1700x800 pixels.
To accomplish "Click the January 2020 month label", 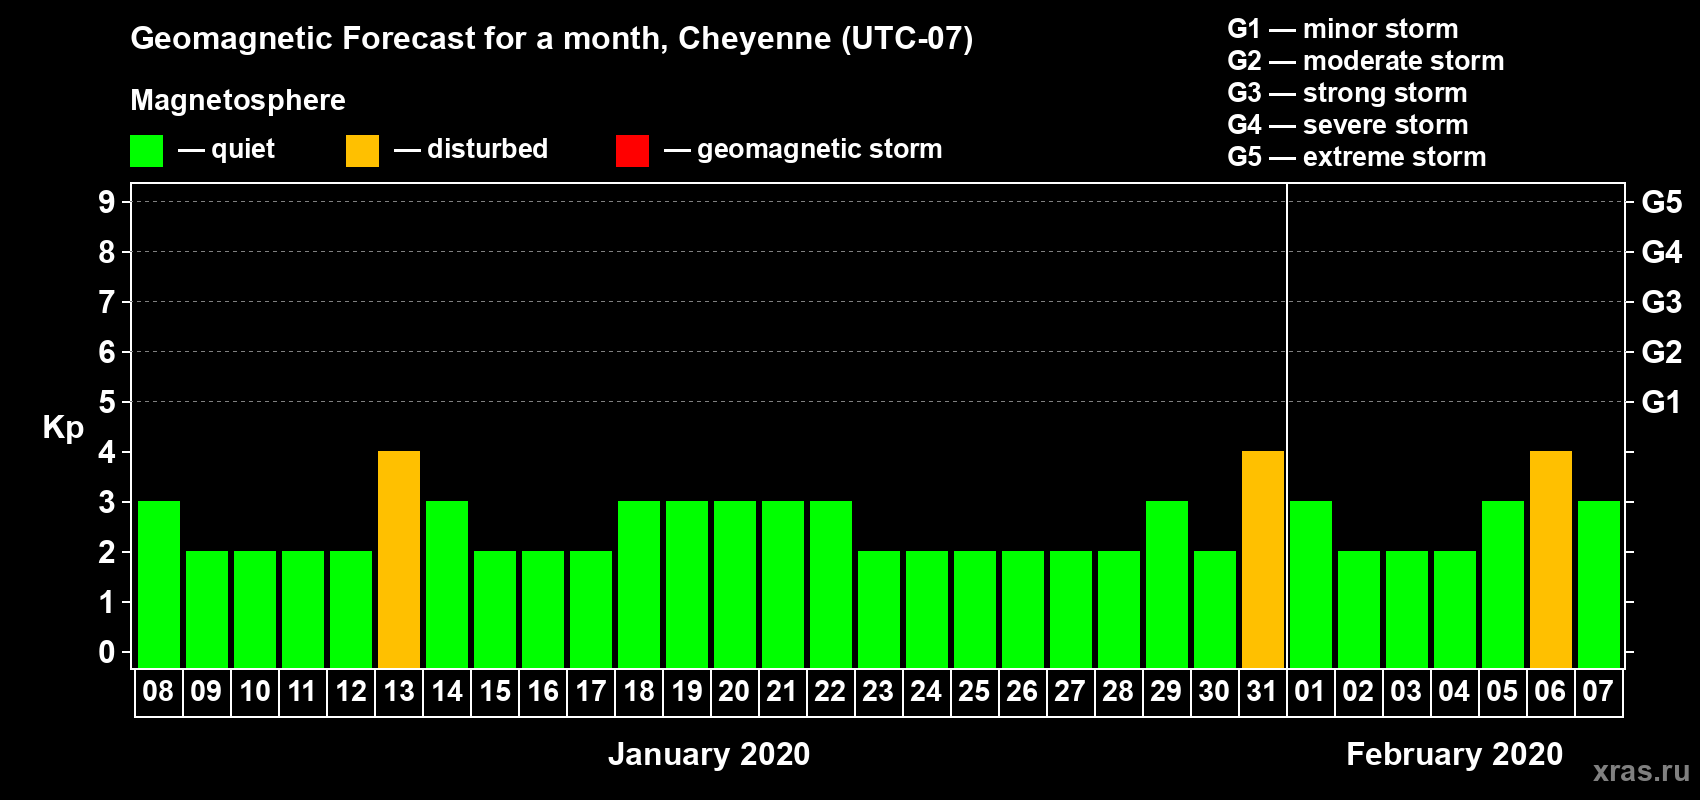I will click(709, 754).
